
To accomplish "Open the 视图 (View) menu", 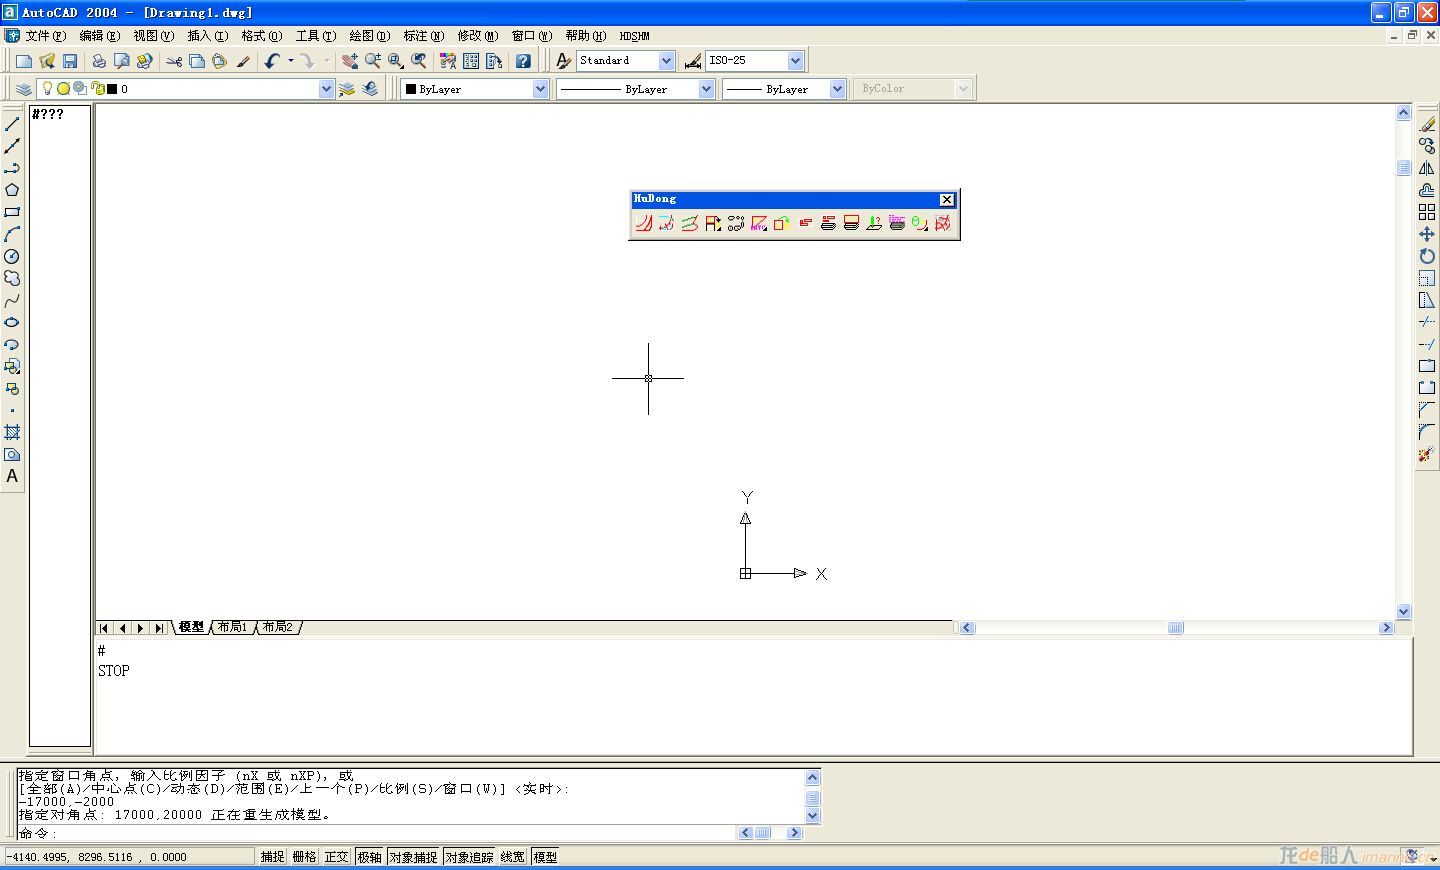I will (x=153, y=36).
